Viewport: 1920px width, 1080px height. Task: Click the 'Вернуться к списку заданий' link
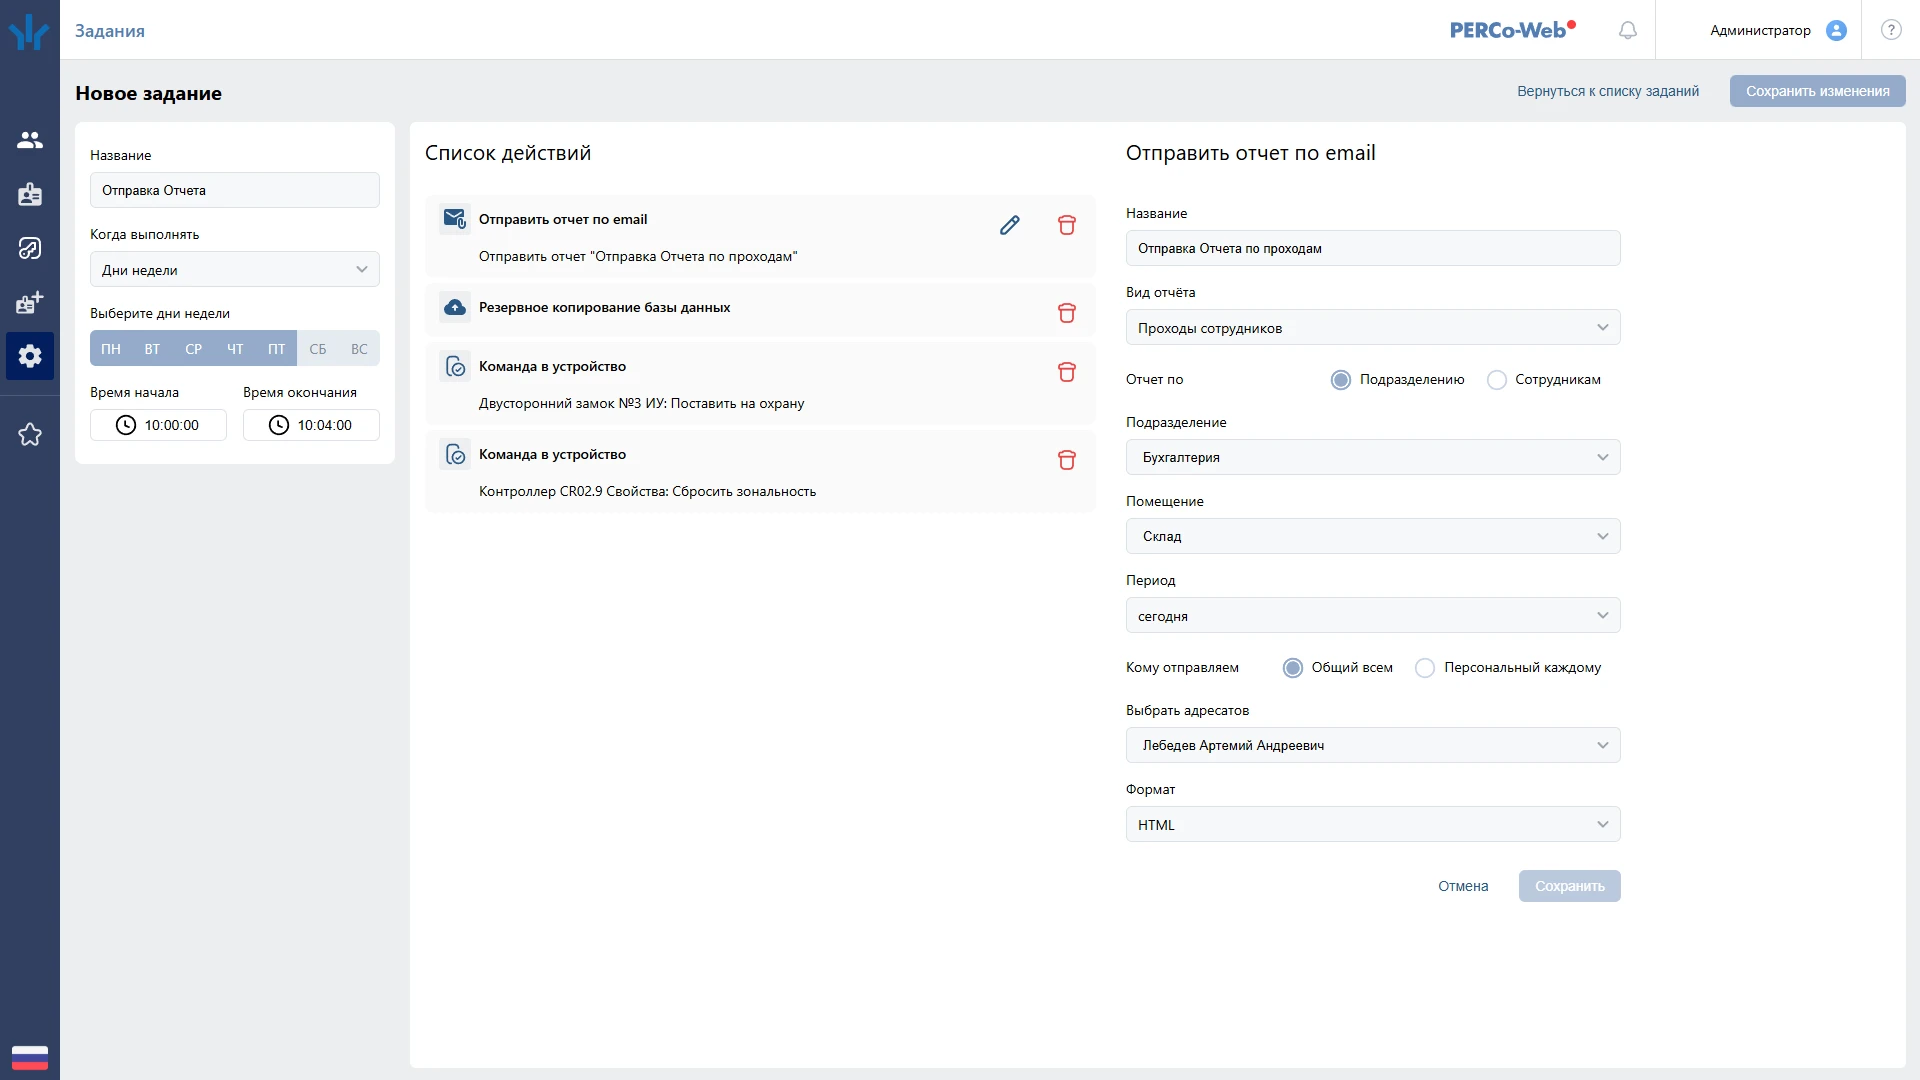(1607, 91)
